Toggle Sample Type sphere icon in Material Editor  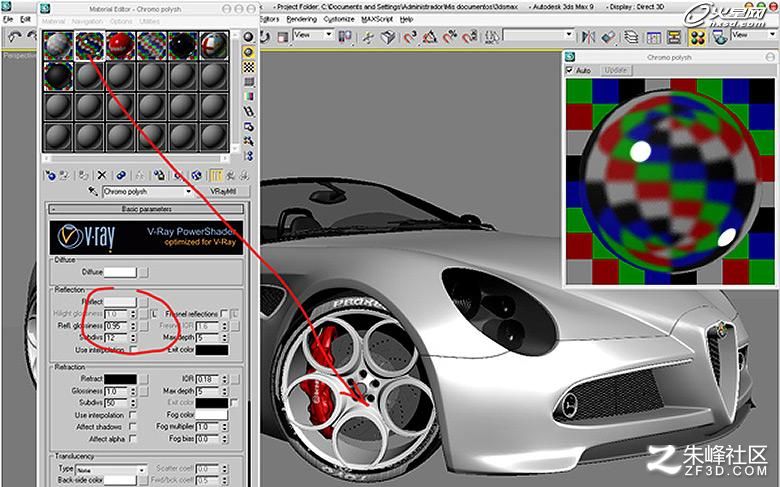point(249,37)
